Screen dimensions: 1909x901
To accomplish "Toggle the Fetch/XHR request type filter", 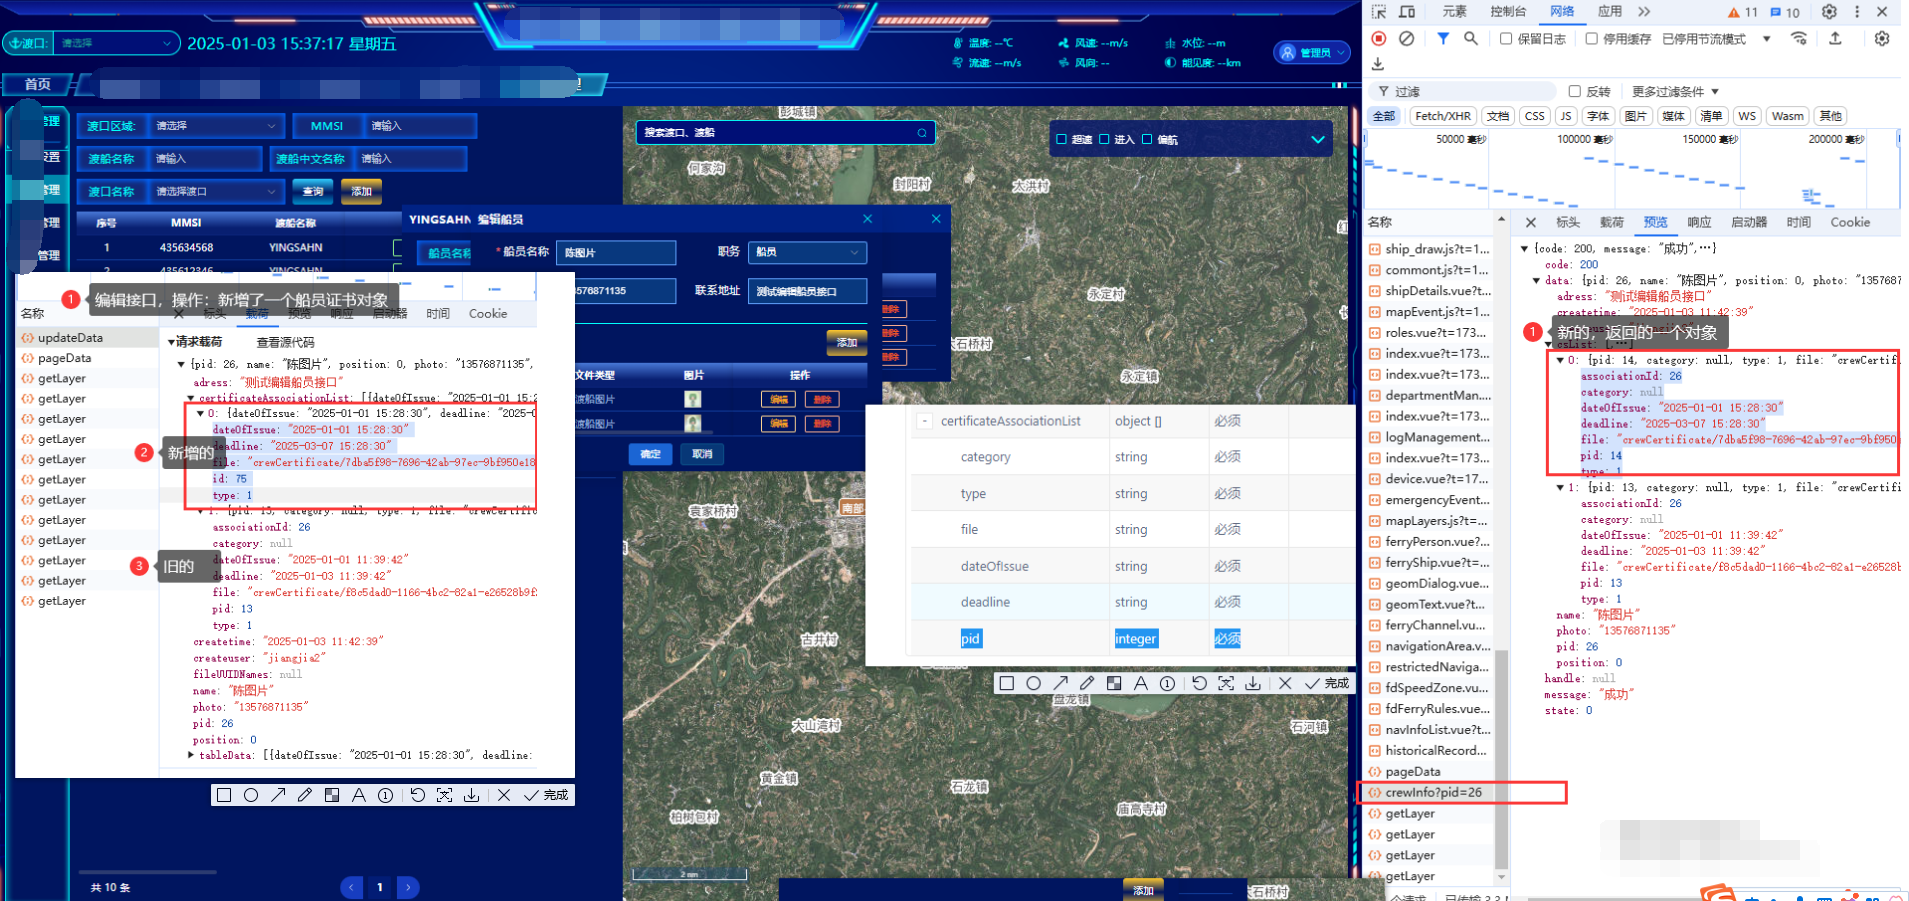I will pos(1443,116).
